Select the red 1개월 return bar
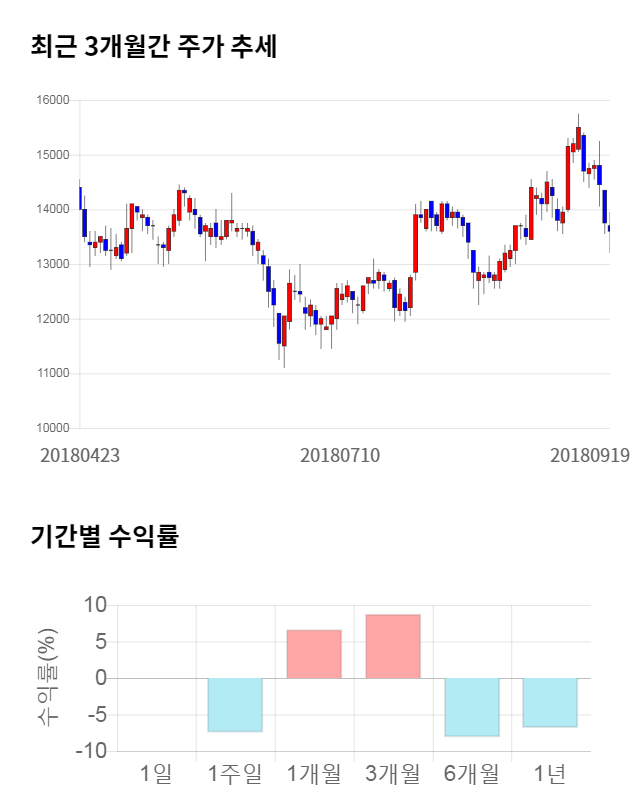This screenshot has width=640, height=810. pyautogui.click(x=314, y=654)
